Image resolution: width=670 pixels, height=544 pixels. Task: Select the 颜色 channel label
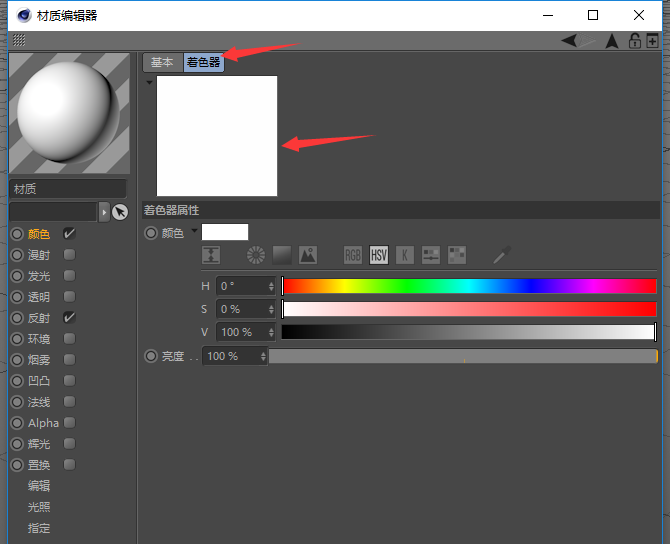pos(39,234)
